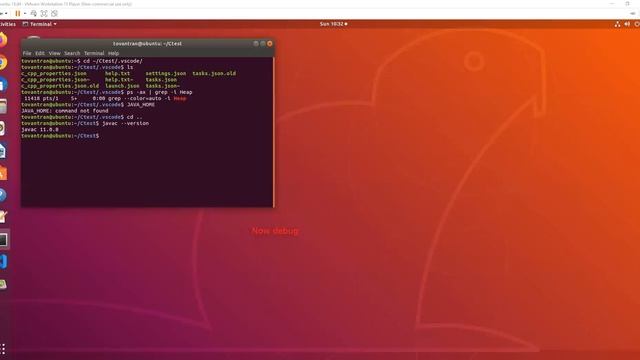The width and height of the screenshot is (640, 360).
Task: Open Visual Studio Code from the dock
Action: coord(3,262)
